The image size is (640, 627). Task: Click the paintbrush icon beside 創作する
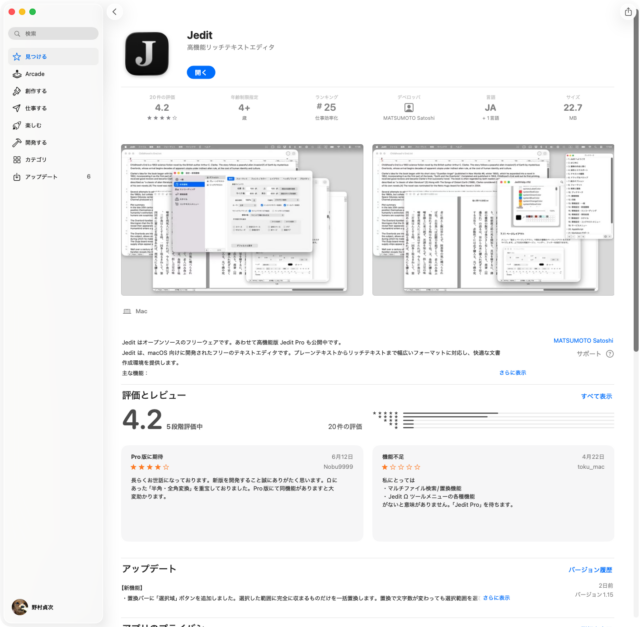click(17, 91)
